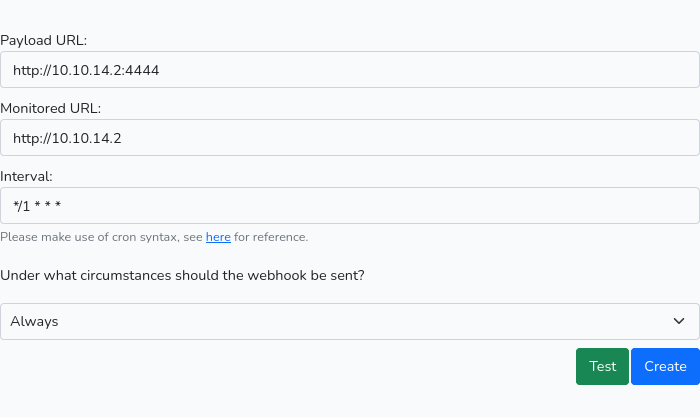Click the 'Monitored URL:' label
The width and height of the screenshot is (700, 417).
[50, 108]
